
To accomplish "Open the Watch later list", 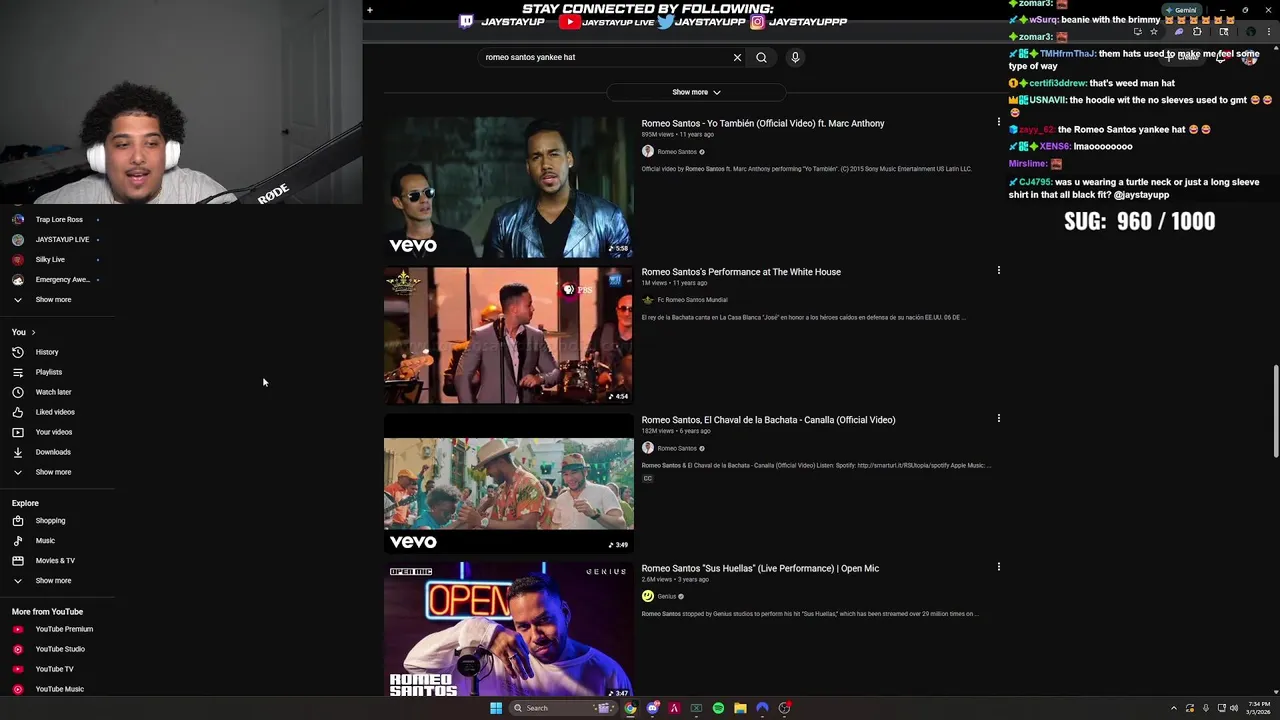I will click(x=53, y=392).
